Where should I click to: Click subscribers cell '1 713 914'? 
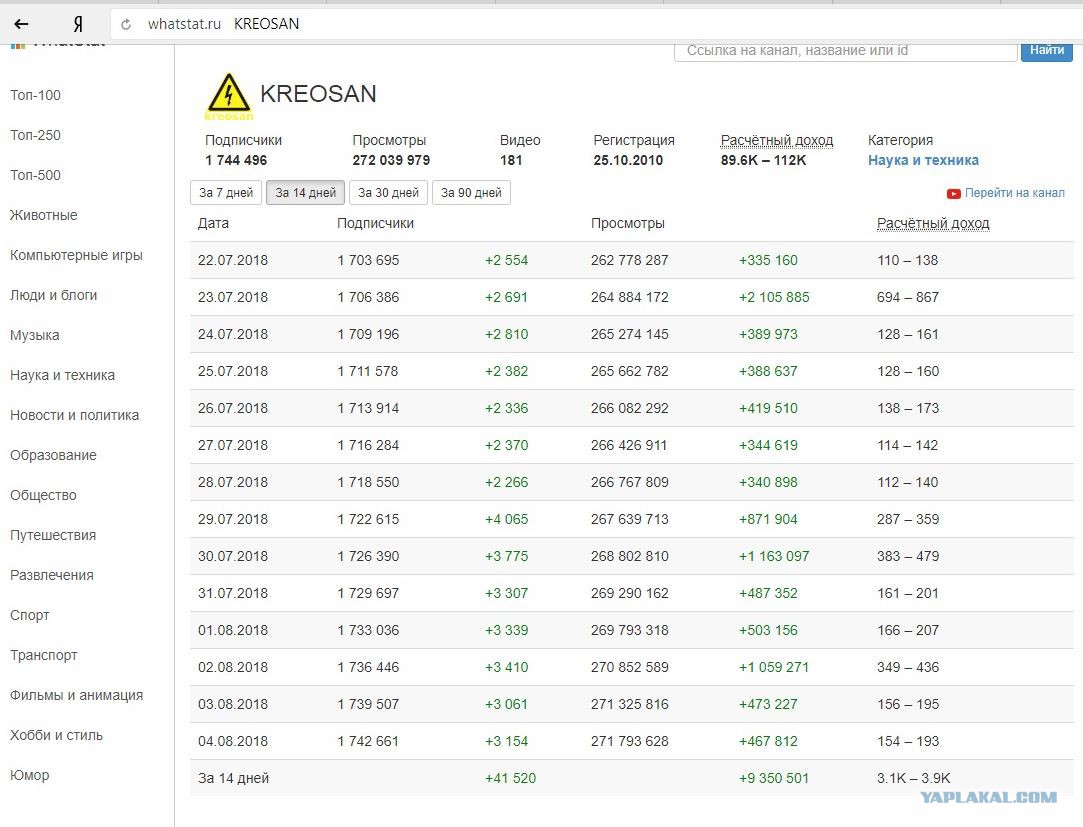pos(368,408)
